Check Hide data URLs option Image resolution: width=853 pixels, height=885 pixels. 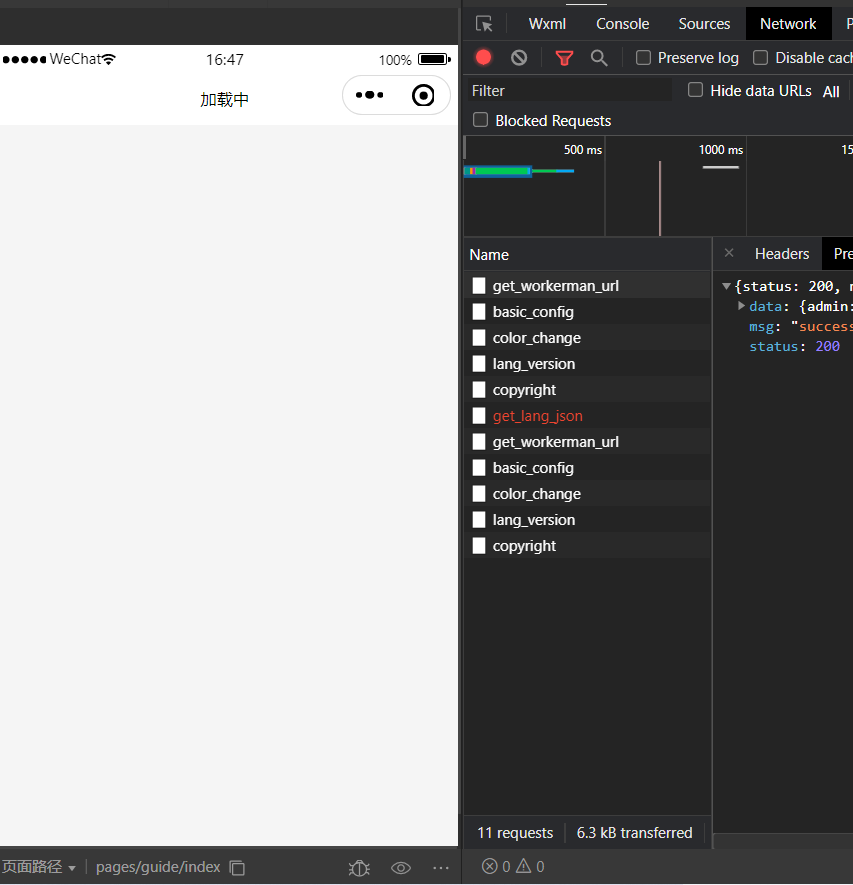[x=695, y=90]
